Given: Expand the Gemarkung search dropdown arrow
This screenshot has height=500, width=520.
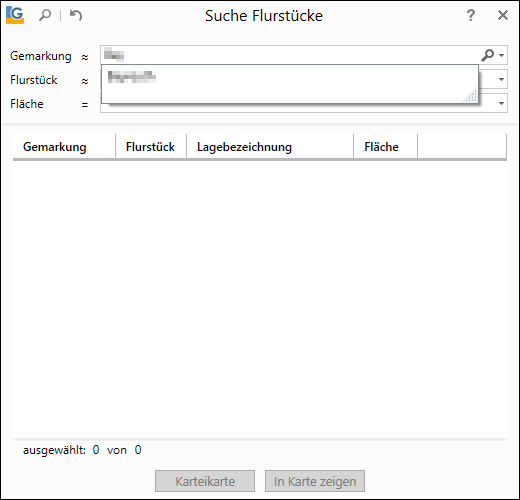Looking at the screenshot, I should [502, 55].
